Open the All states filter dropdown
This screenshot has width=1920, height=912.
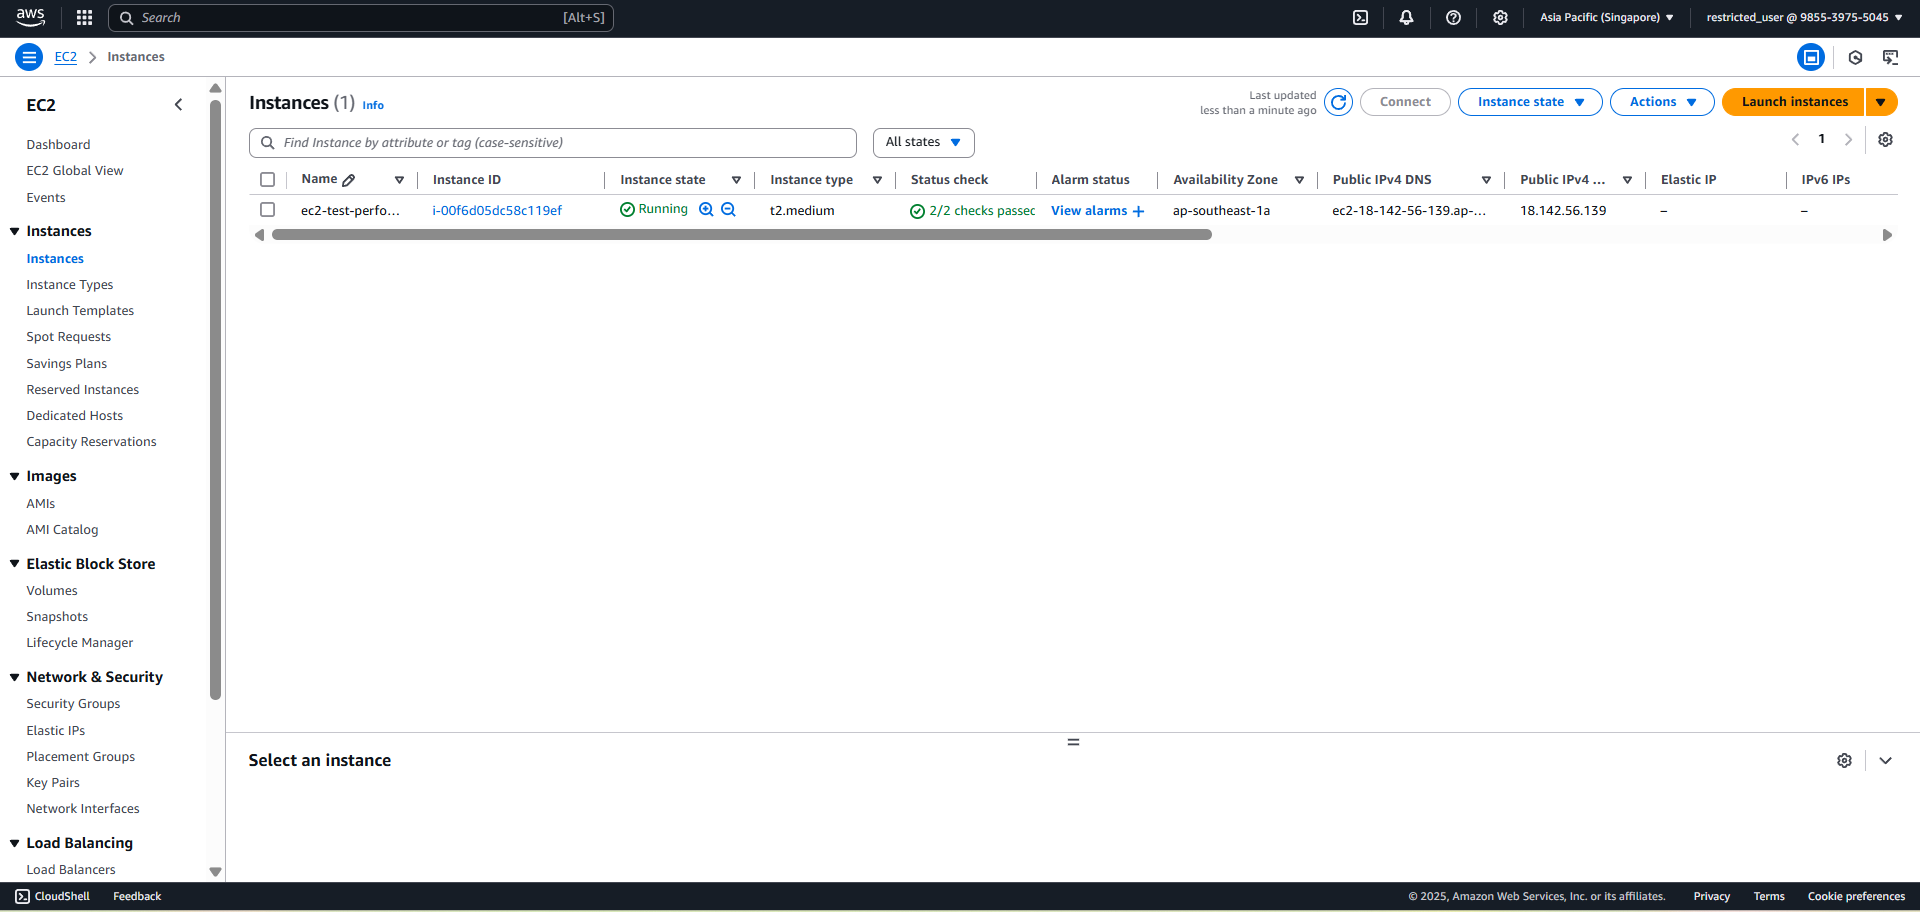(x=923, y=143)
